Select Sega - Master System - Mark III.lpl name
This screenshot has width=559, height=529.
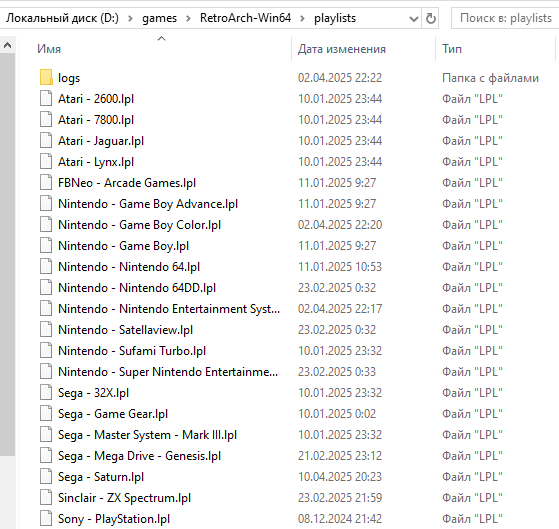148,435
